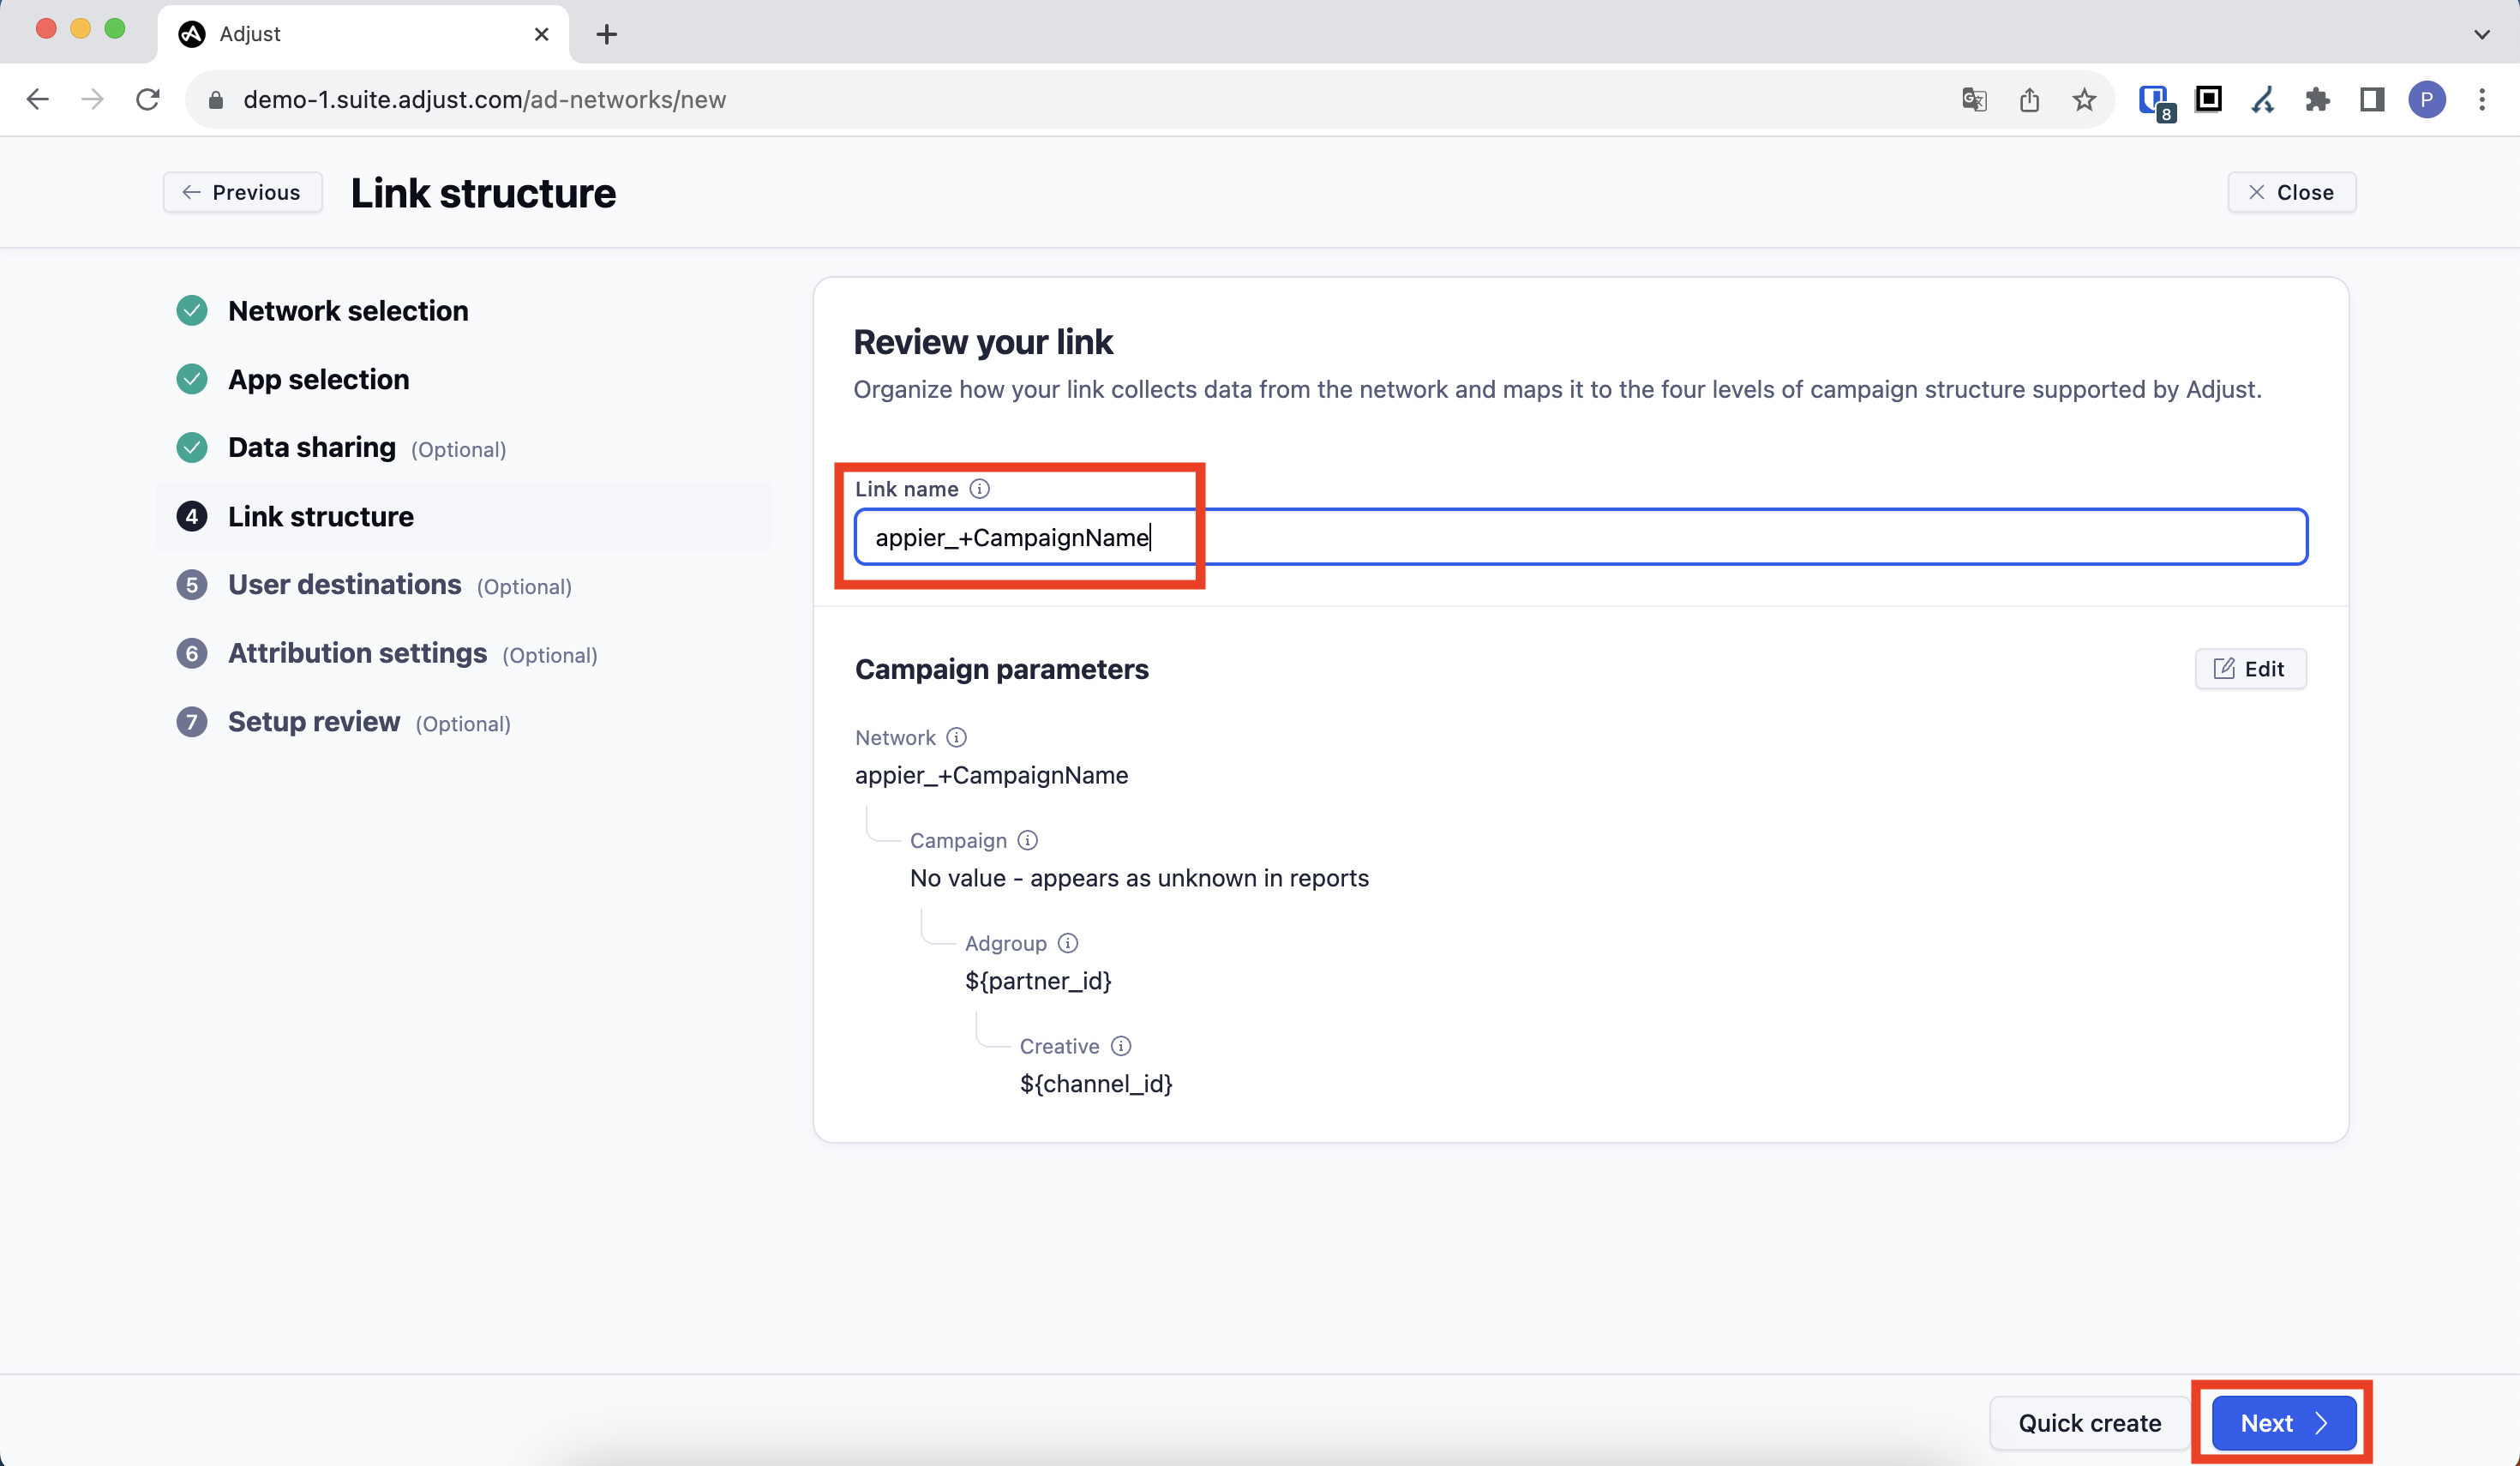This screenshot has width=2520, height=1466.
Task: Click into the Link name field
Action: [x=1580, y=538]
